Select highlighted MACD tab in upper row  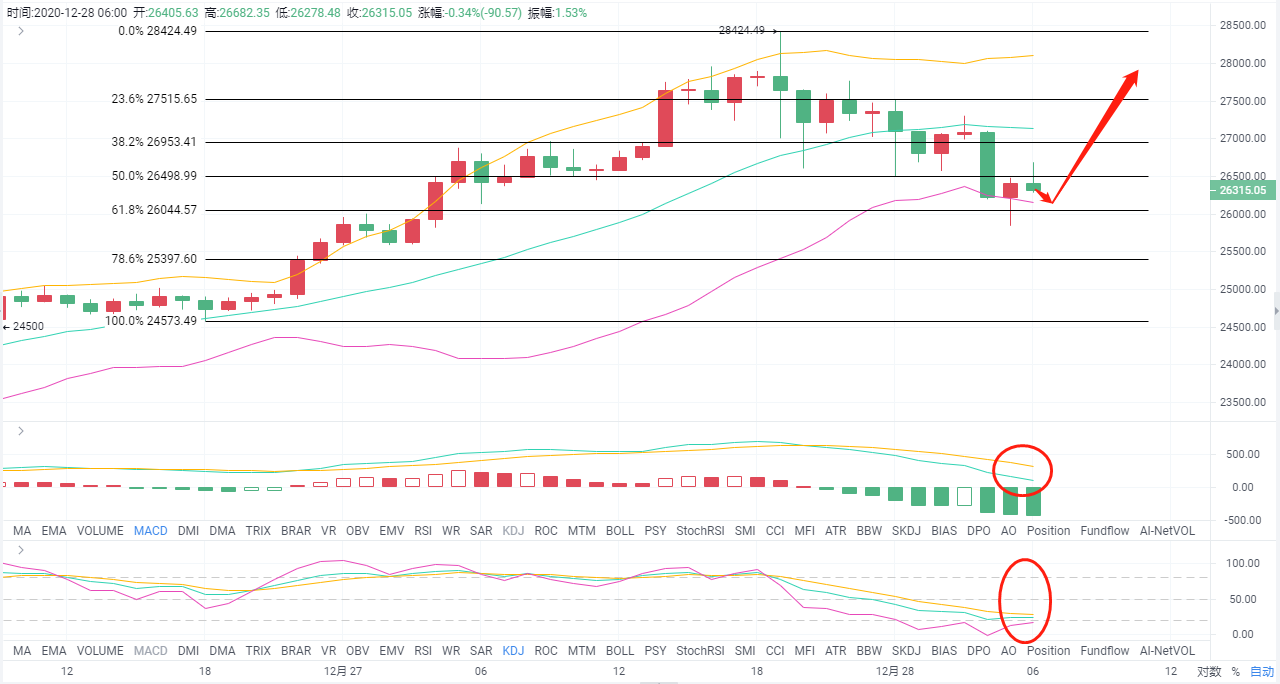tap(151, 531)
